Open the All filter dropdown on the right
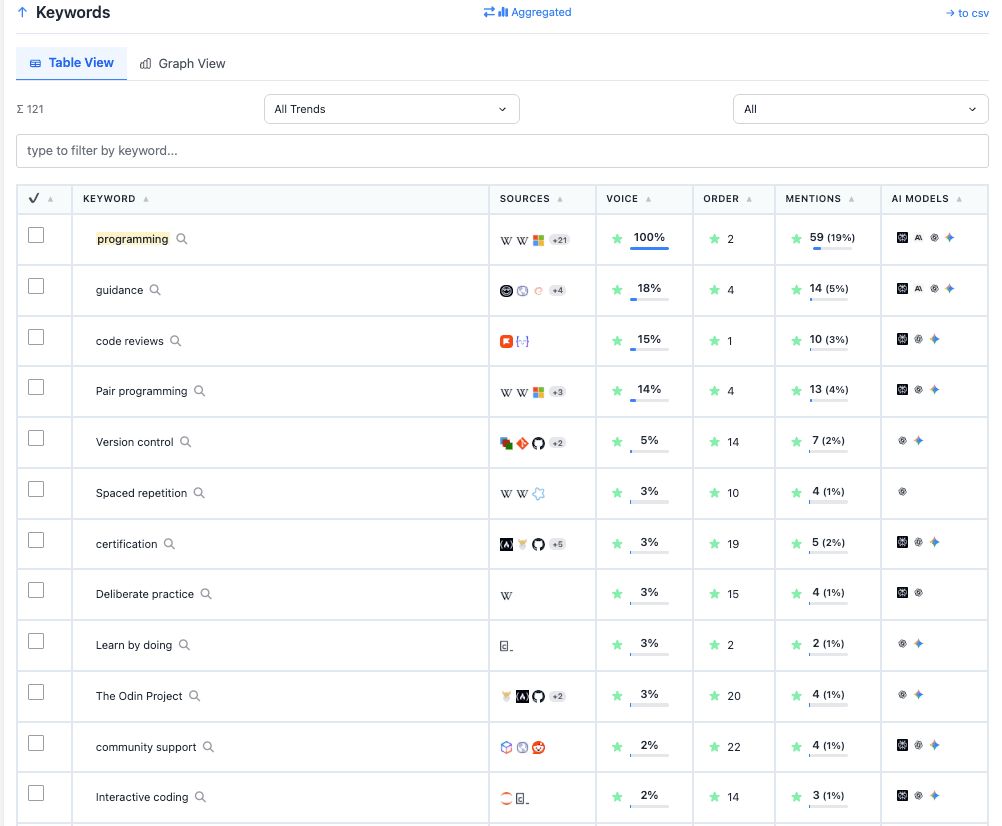 pyautogui.click(x=860, y=108)
